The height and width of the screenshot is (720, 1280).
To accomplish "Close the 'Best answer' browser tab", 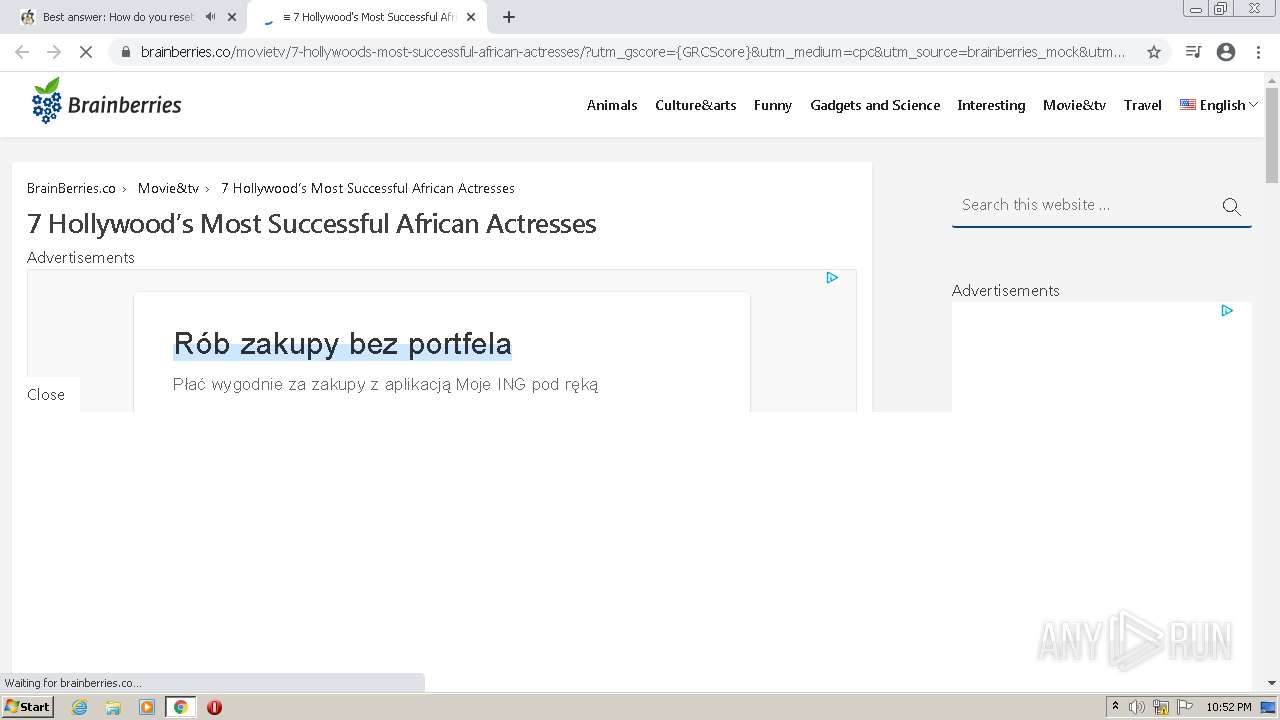I will 232,17.
